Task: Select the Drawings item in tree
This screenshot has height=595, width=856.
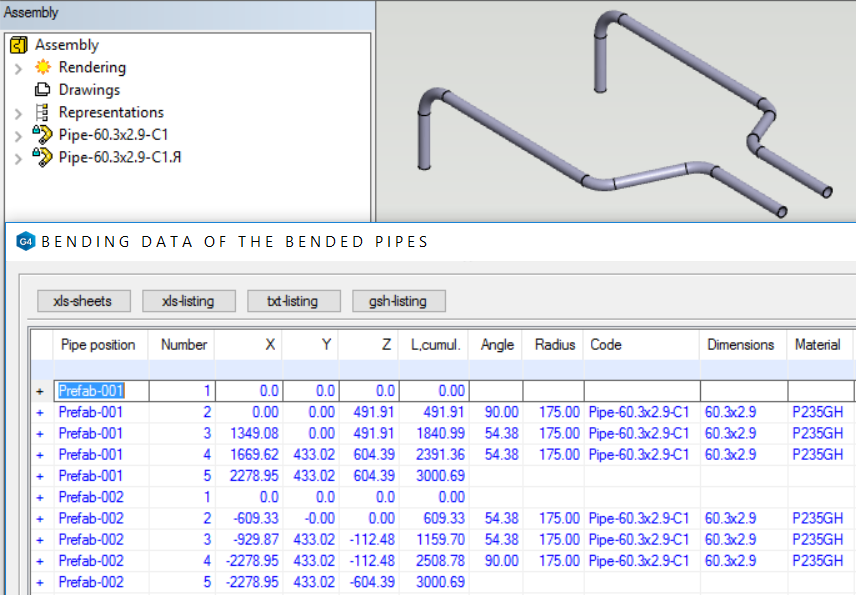Action: coord(89,90)
